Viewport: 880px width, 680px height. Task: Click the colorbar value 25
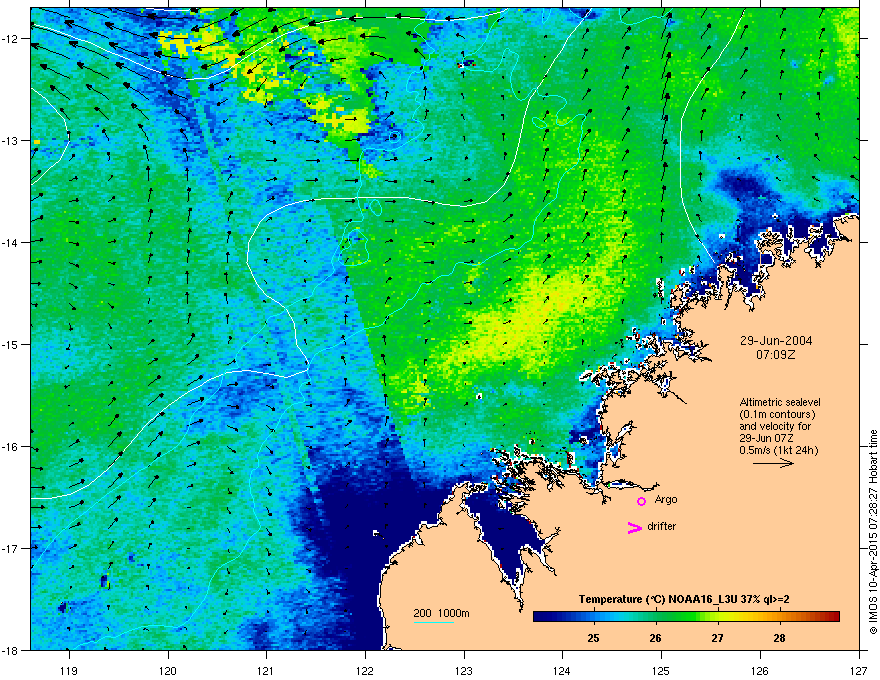pos(593,638)
